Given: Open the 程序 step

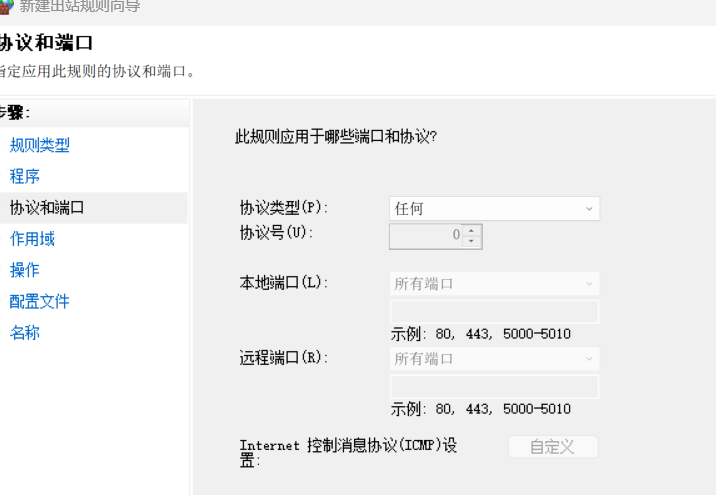Looking at the screenshot, I should tap(25, 177).
